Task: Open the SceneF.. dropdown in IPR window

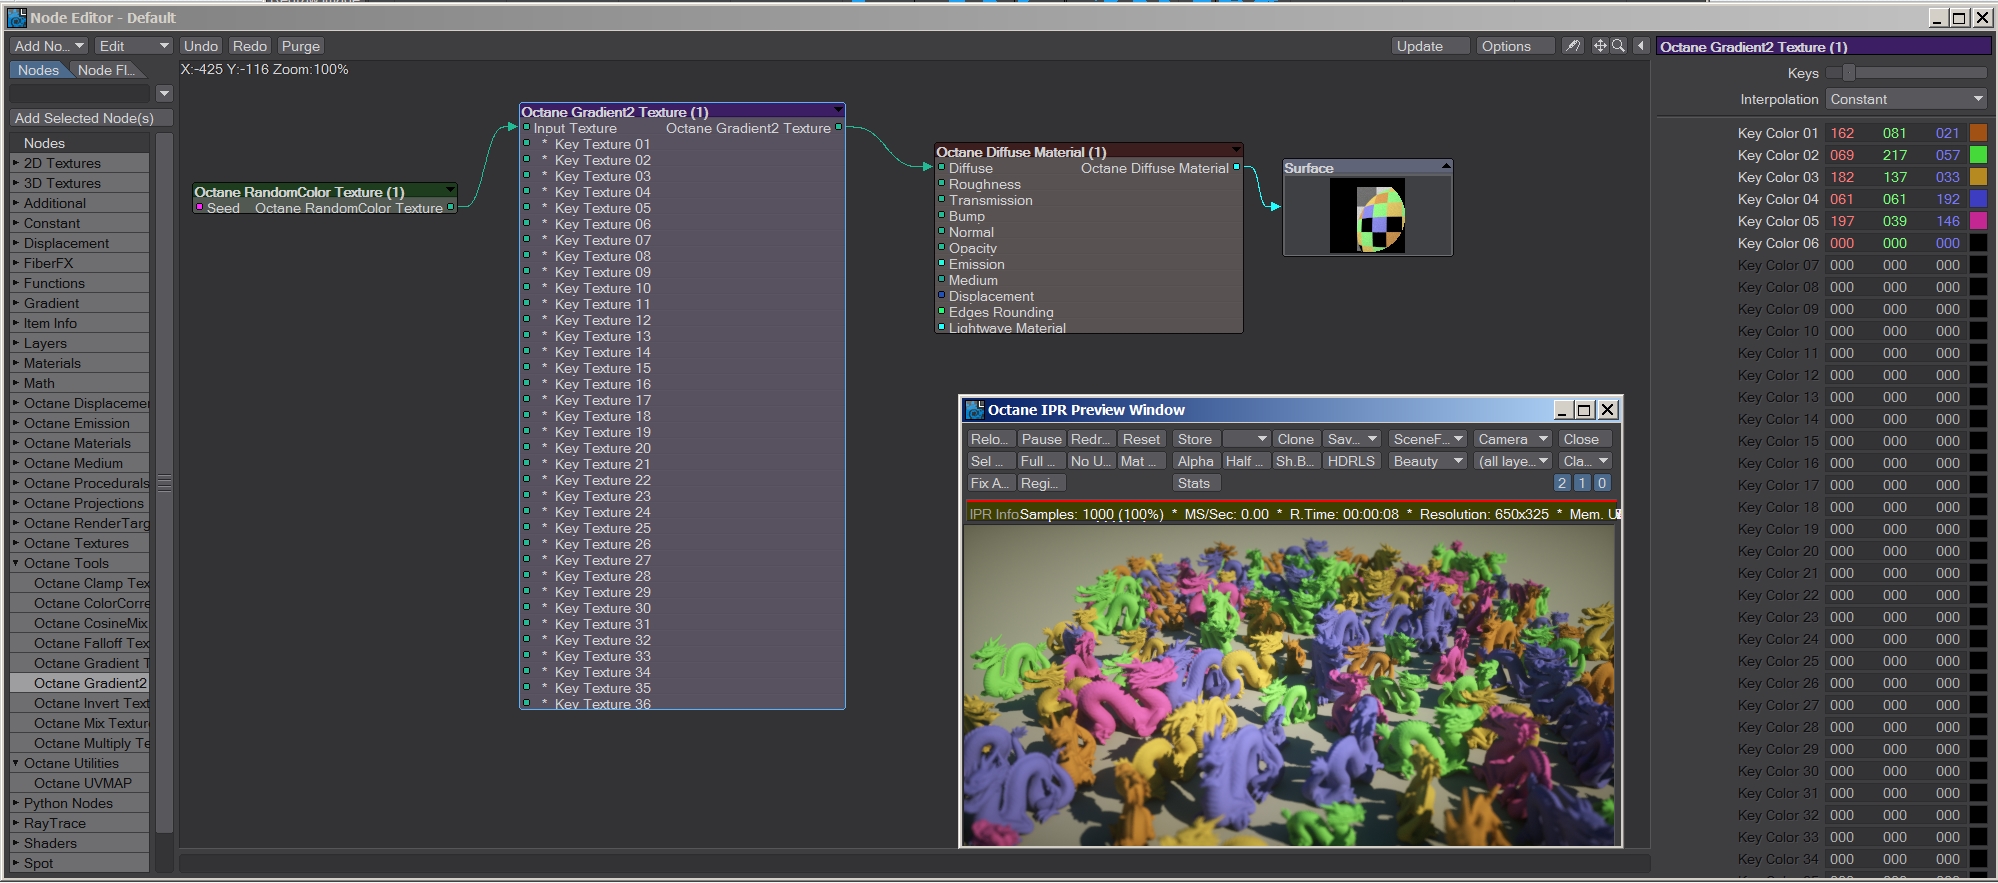Action: pos(1427,439)
